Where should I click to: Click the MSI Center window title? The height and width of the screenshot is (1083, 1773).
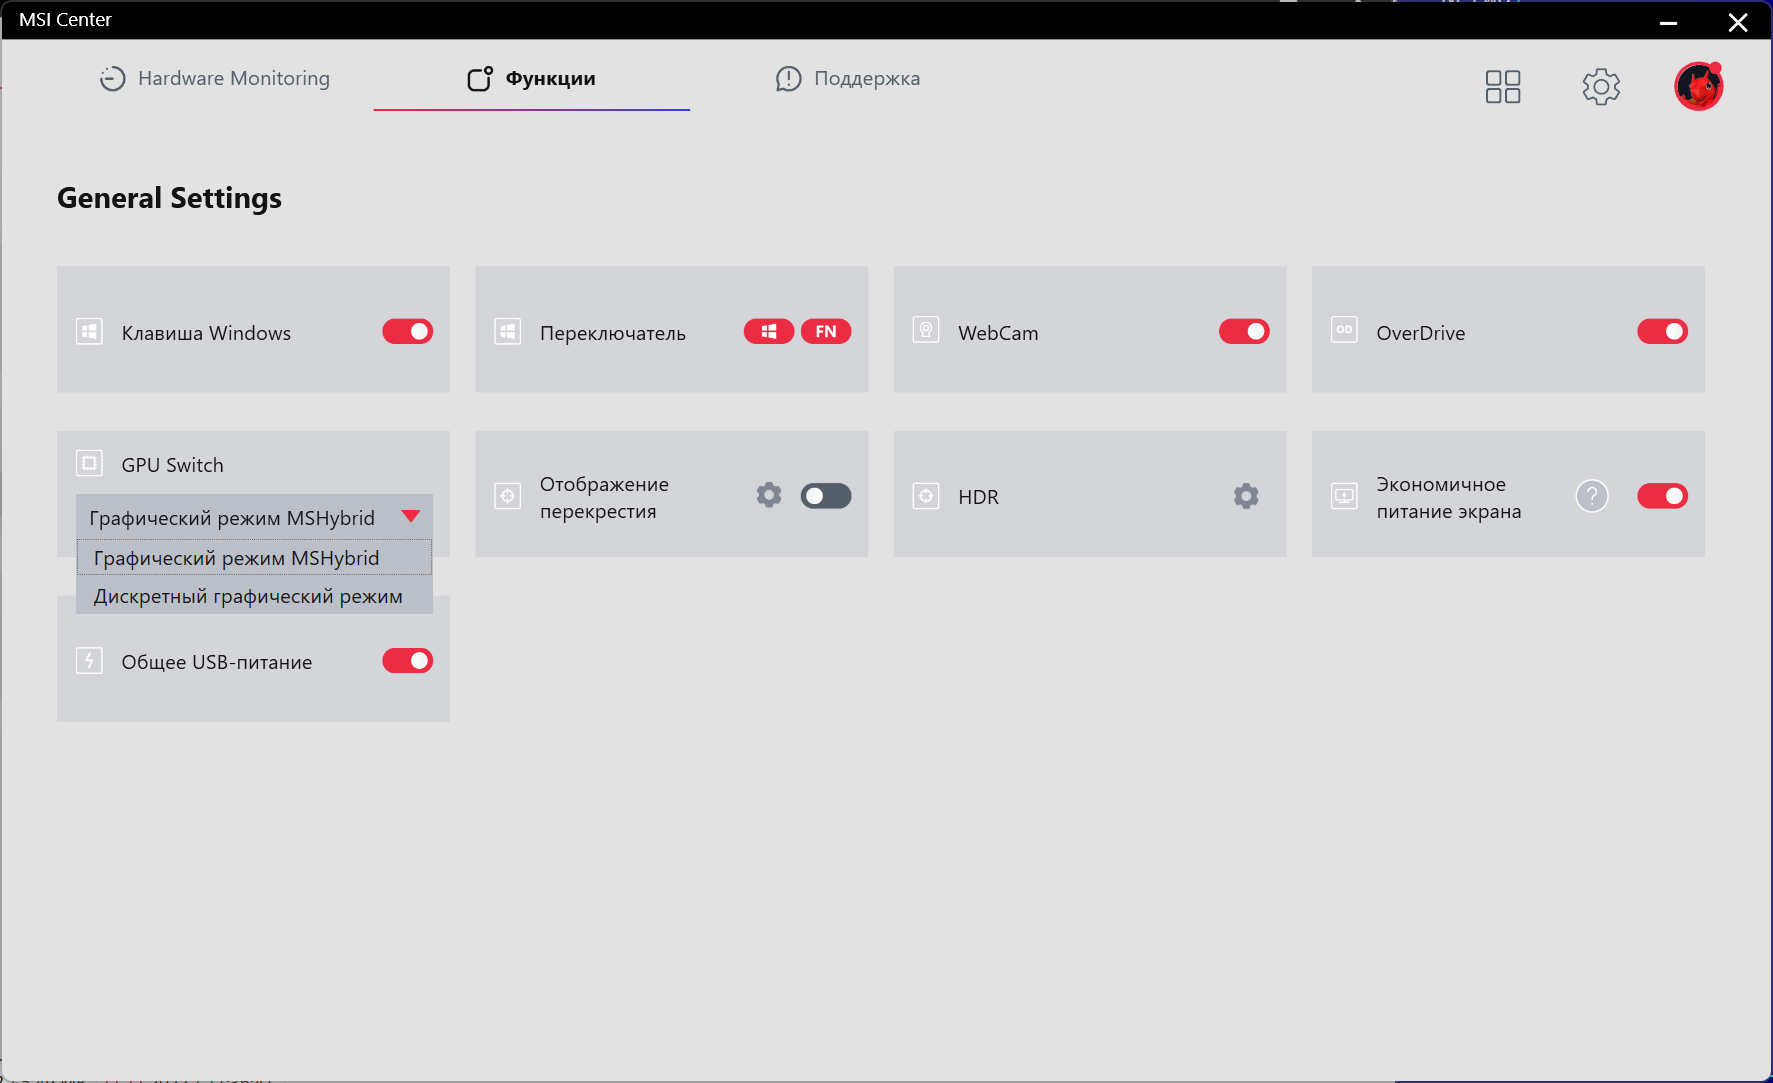click(x=65, y=20)
